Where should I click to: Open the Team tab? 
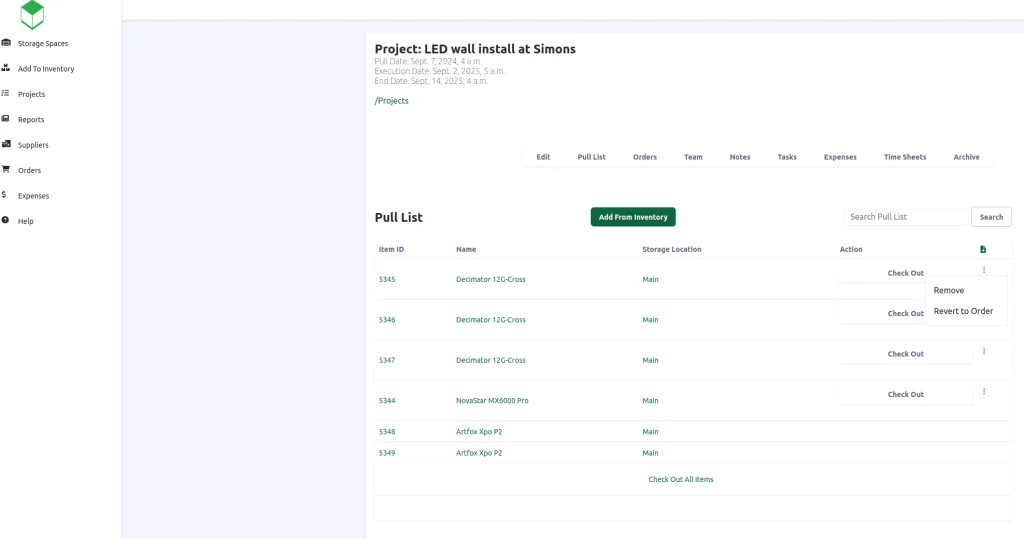coord(693,157)
